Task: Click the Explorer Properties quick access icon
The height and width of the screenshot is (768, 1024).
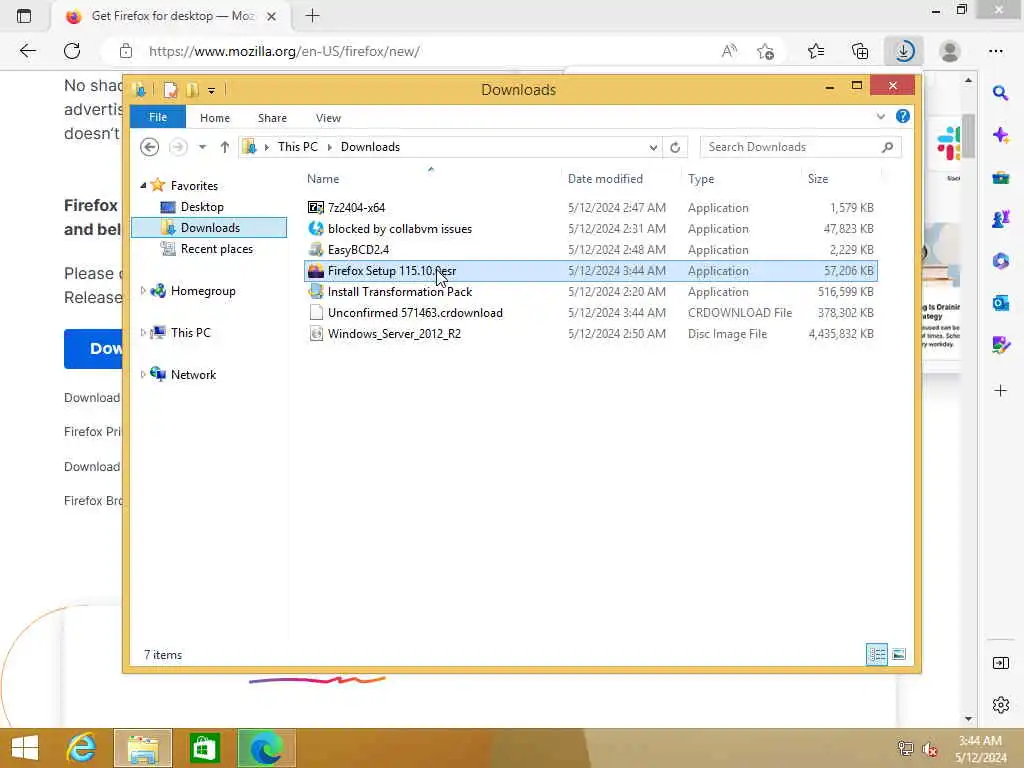Action: pyautogui.click(x=170, y=90)
